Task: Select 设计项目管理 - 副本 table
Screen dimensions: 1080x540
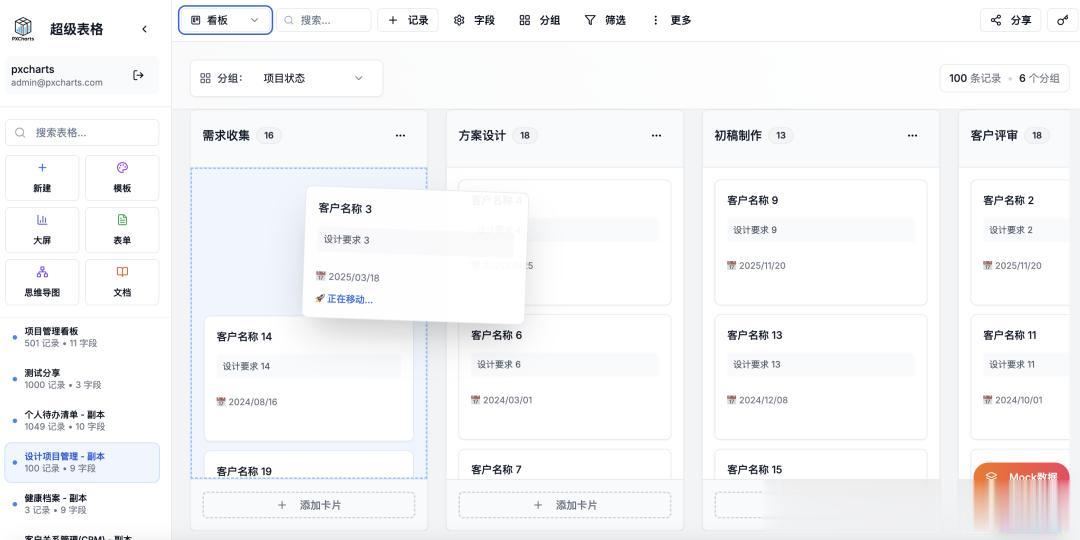Action: pos(82,462)
